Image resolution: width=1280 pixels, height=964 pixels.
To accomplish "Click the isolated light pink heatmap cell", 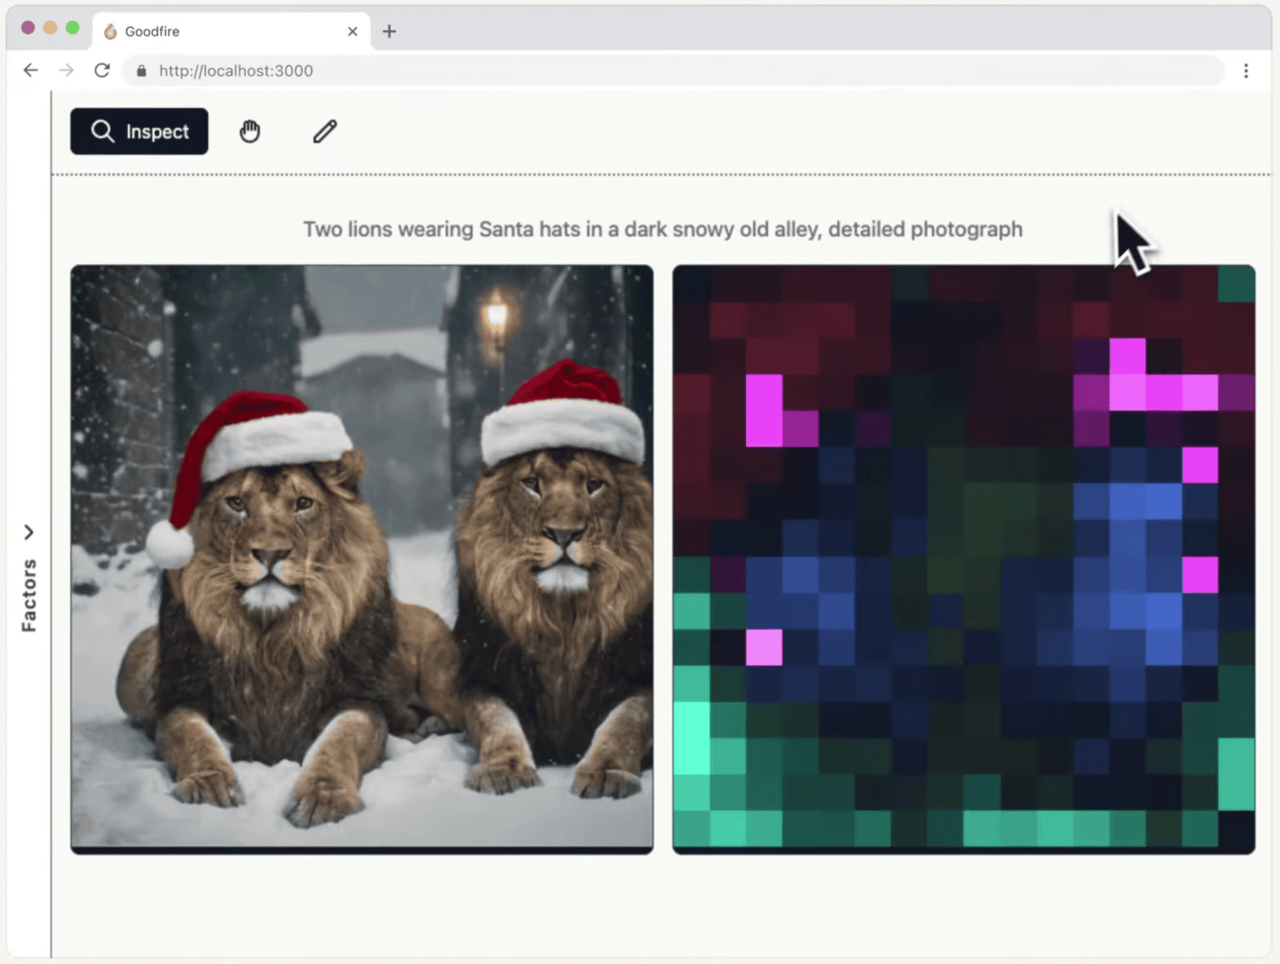I will (764, 647).
